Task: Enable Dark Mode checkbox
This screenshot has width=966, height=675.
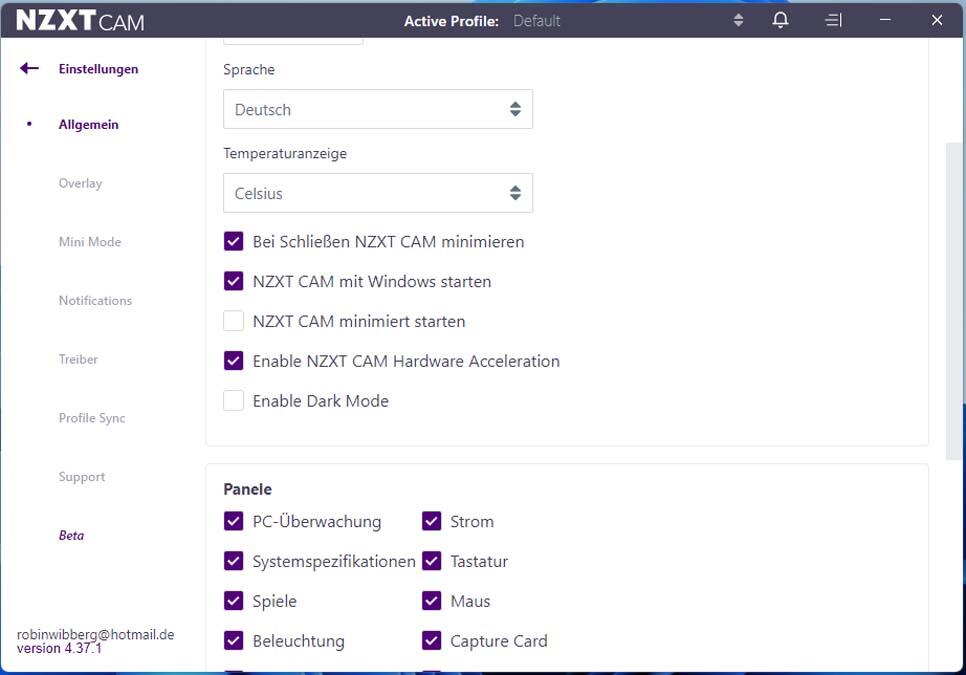Action: click(233, 401)
